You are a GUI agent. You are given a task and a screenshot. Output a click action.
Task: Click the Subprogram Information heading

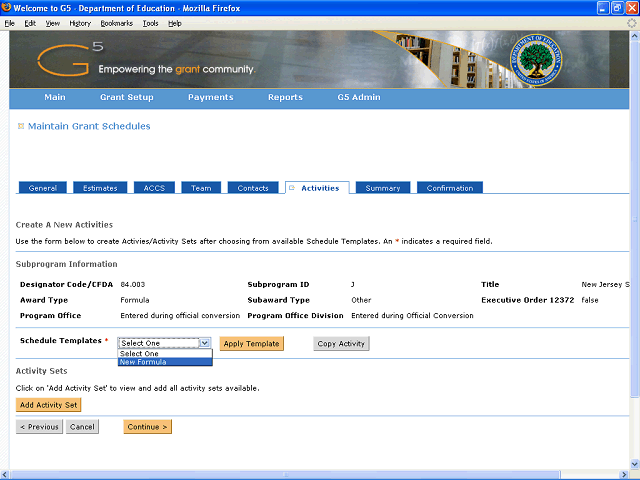[x=67, y=264]
